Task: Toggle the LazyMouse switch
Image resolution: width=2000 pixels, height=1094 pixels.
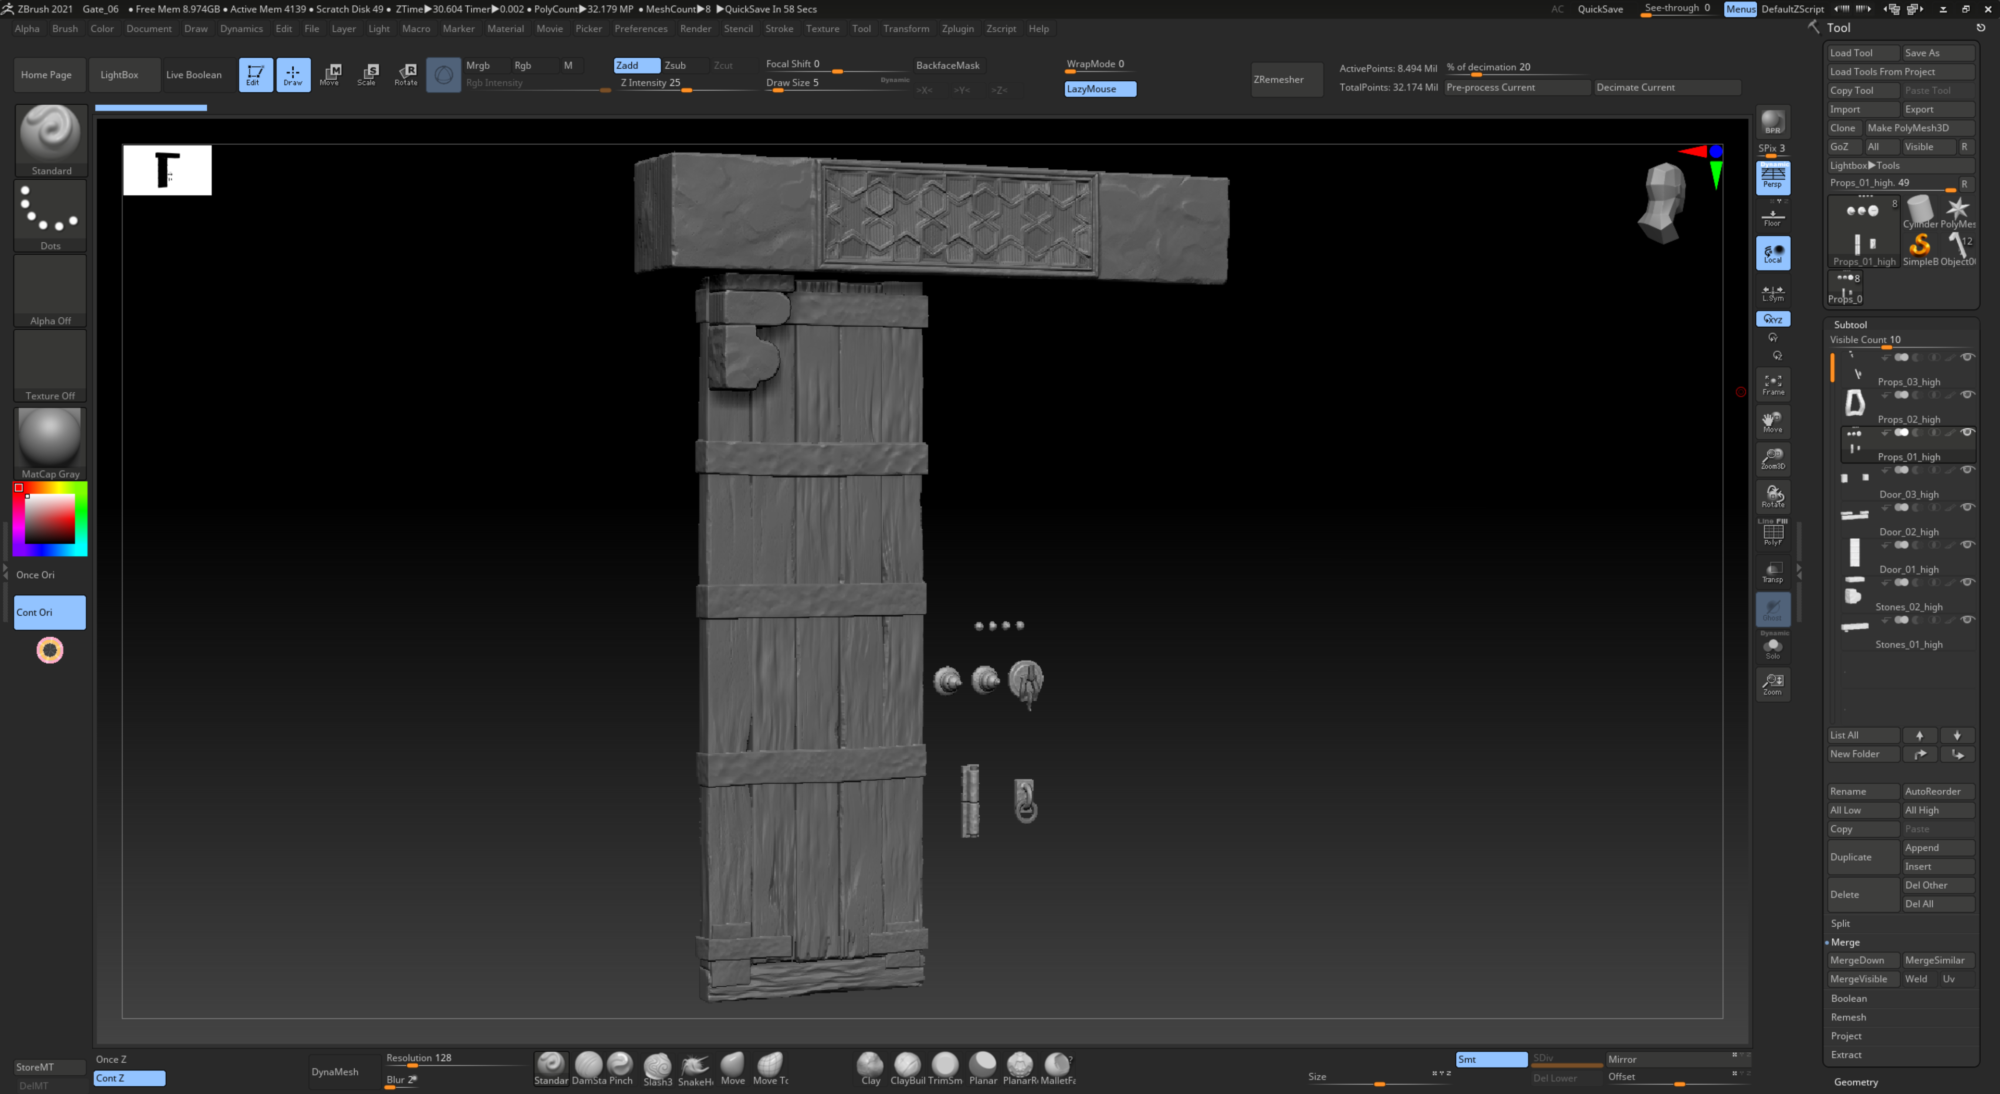Action: point(1100,89)
